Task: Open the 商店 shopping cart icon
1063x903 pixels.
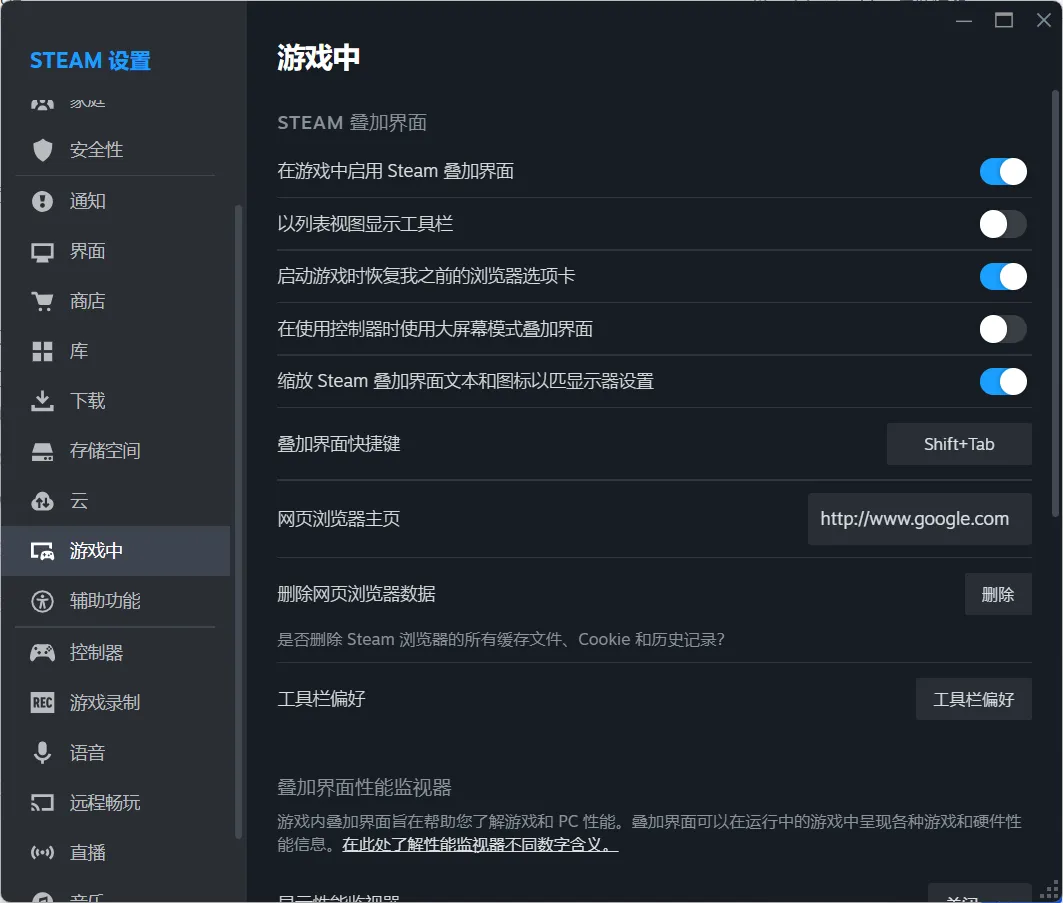Action: pyautogui.click(x=41, y=301)
